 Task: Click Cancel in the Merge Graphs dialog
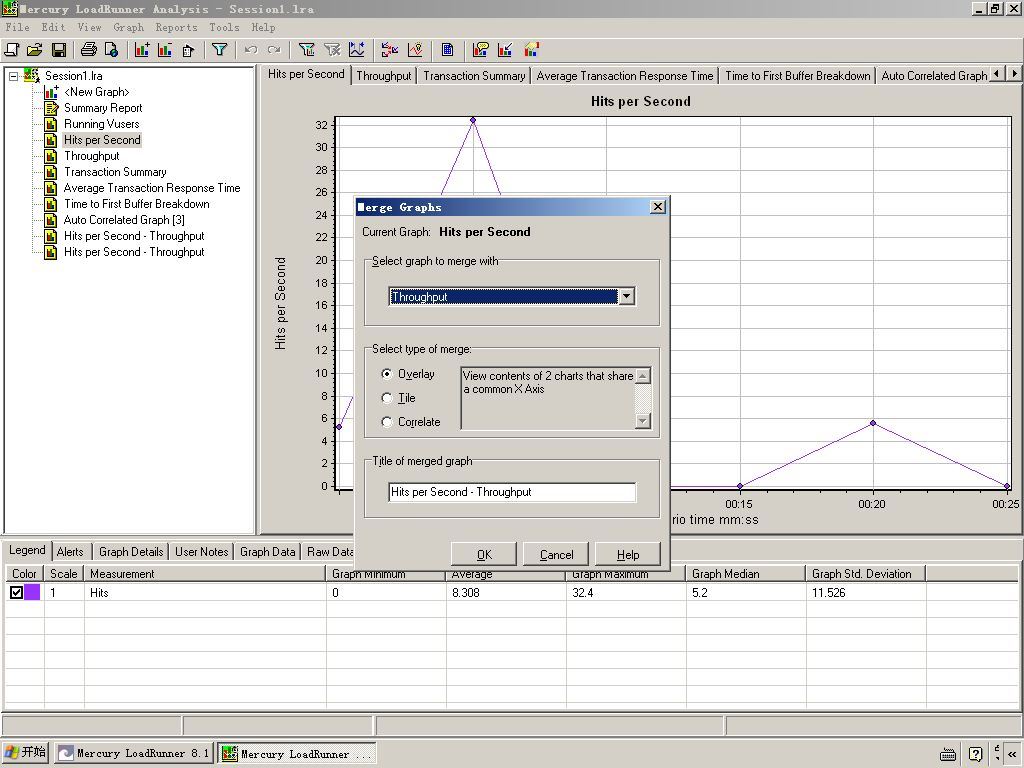coord(556,554)
